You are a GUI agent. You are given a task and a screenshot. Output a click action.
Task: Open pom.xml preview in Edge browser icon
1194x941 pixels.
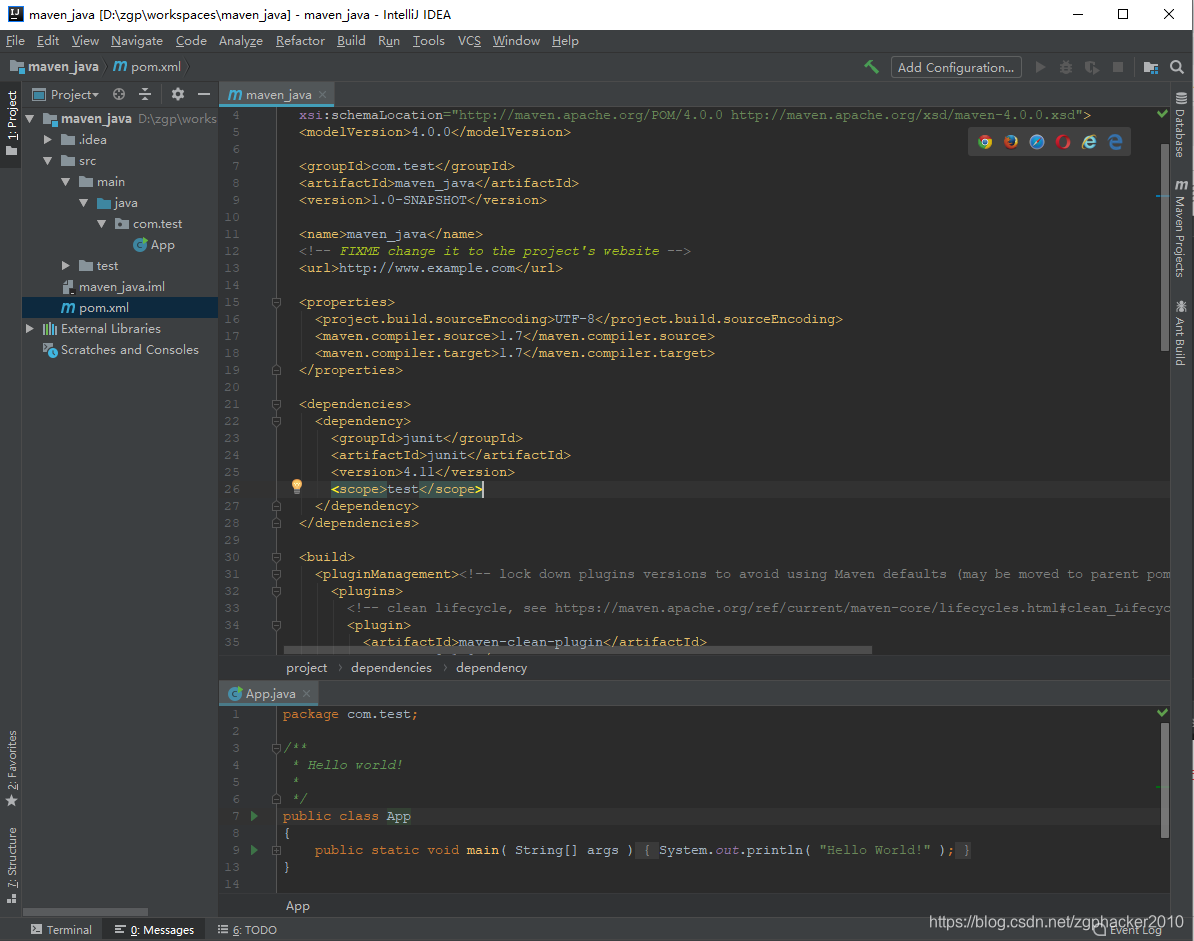[1116, 142]
